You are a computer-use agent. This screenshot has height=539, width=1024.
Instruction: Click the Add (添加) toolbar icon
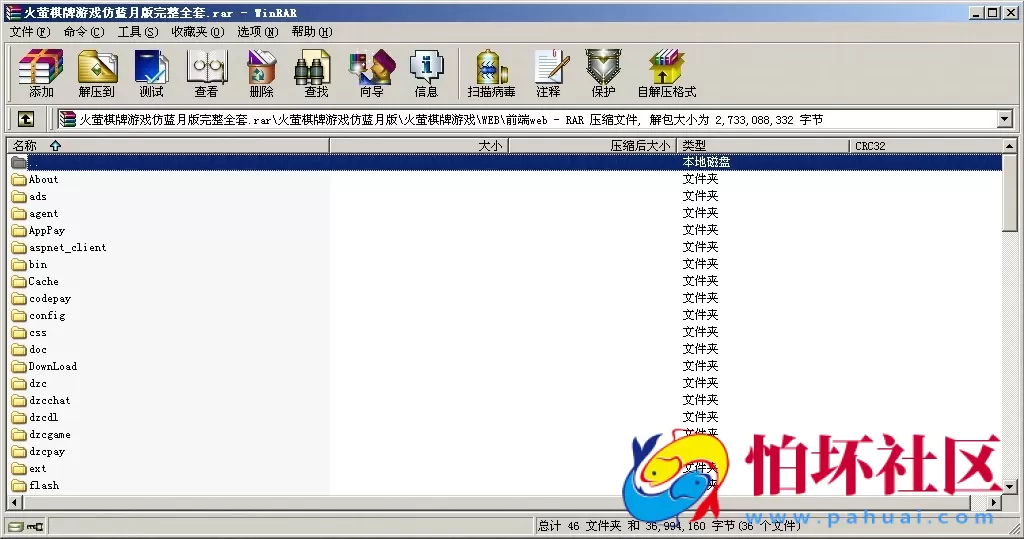tap(41, 74)
